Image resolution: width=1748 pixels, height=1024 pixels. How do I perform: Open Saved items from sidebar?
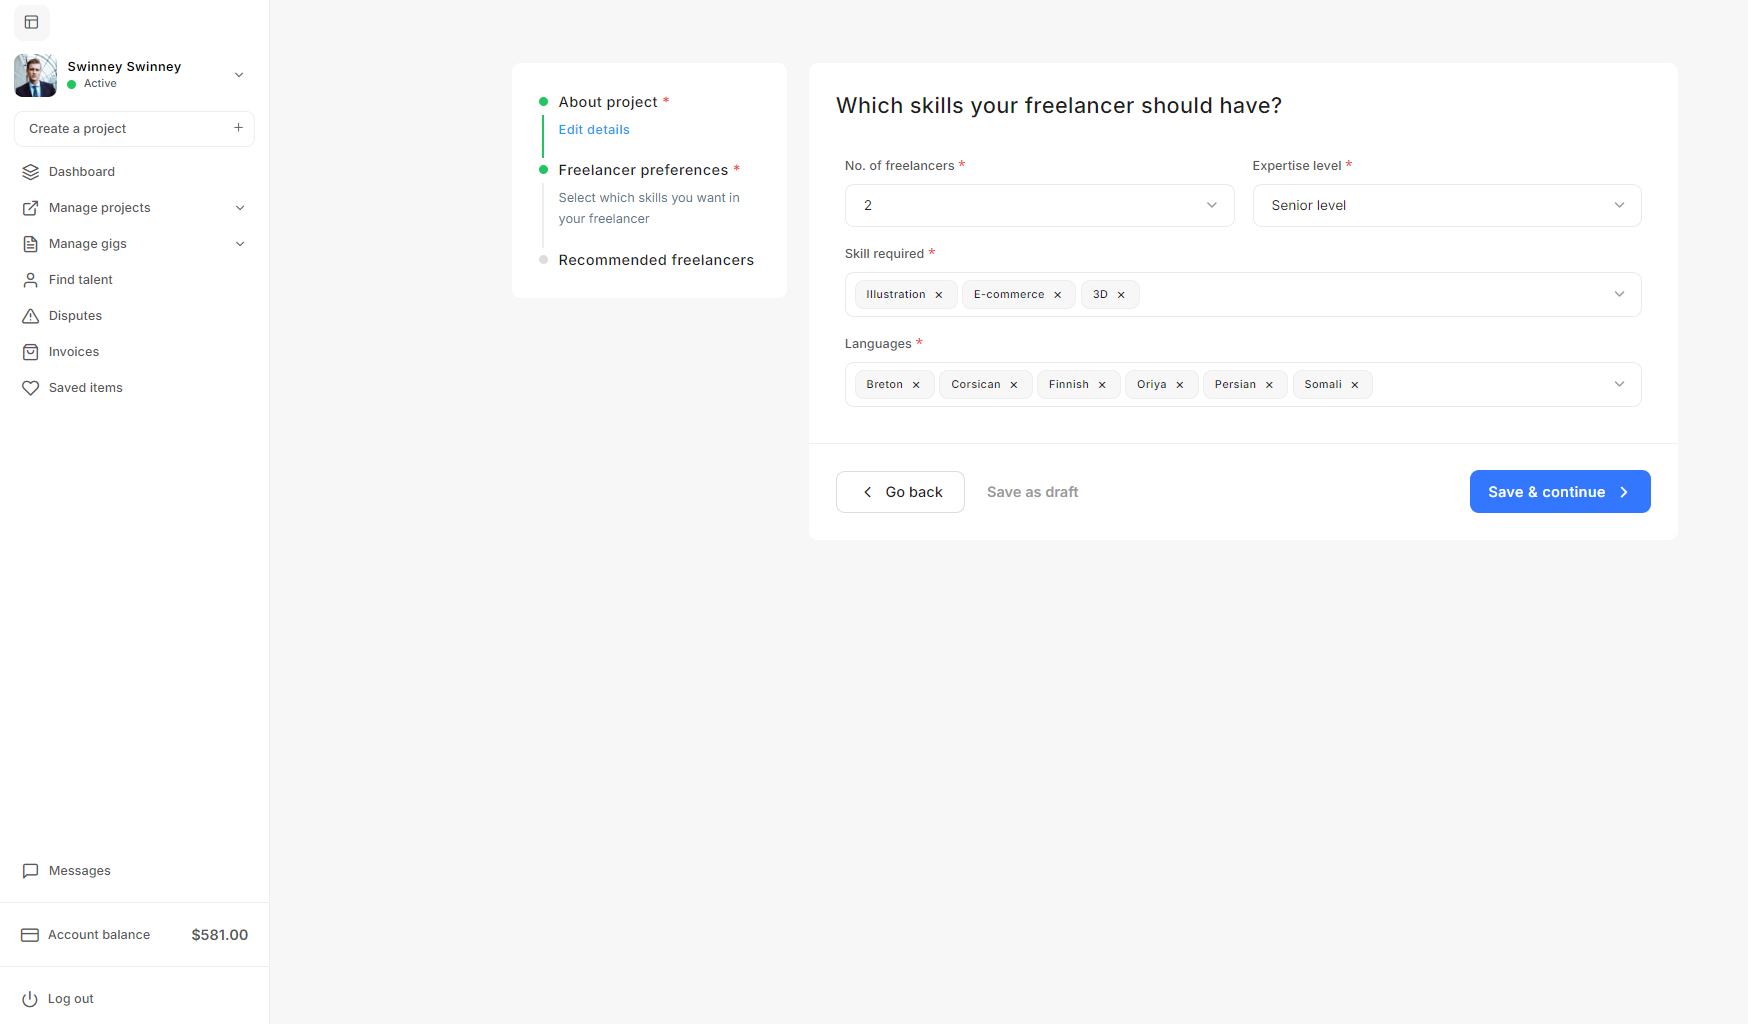[85, 388]
